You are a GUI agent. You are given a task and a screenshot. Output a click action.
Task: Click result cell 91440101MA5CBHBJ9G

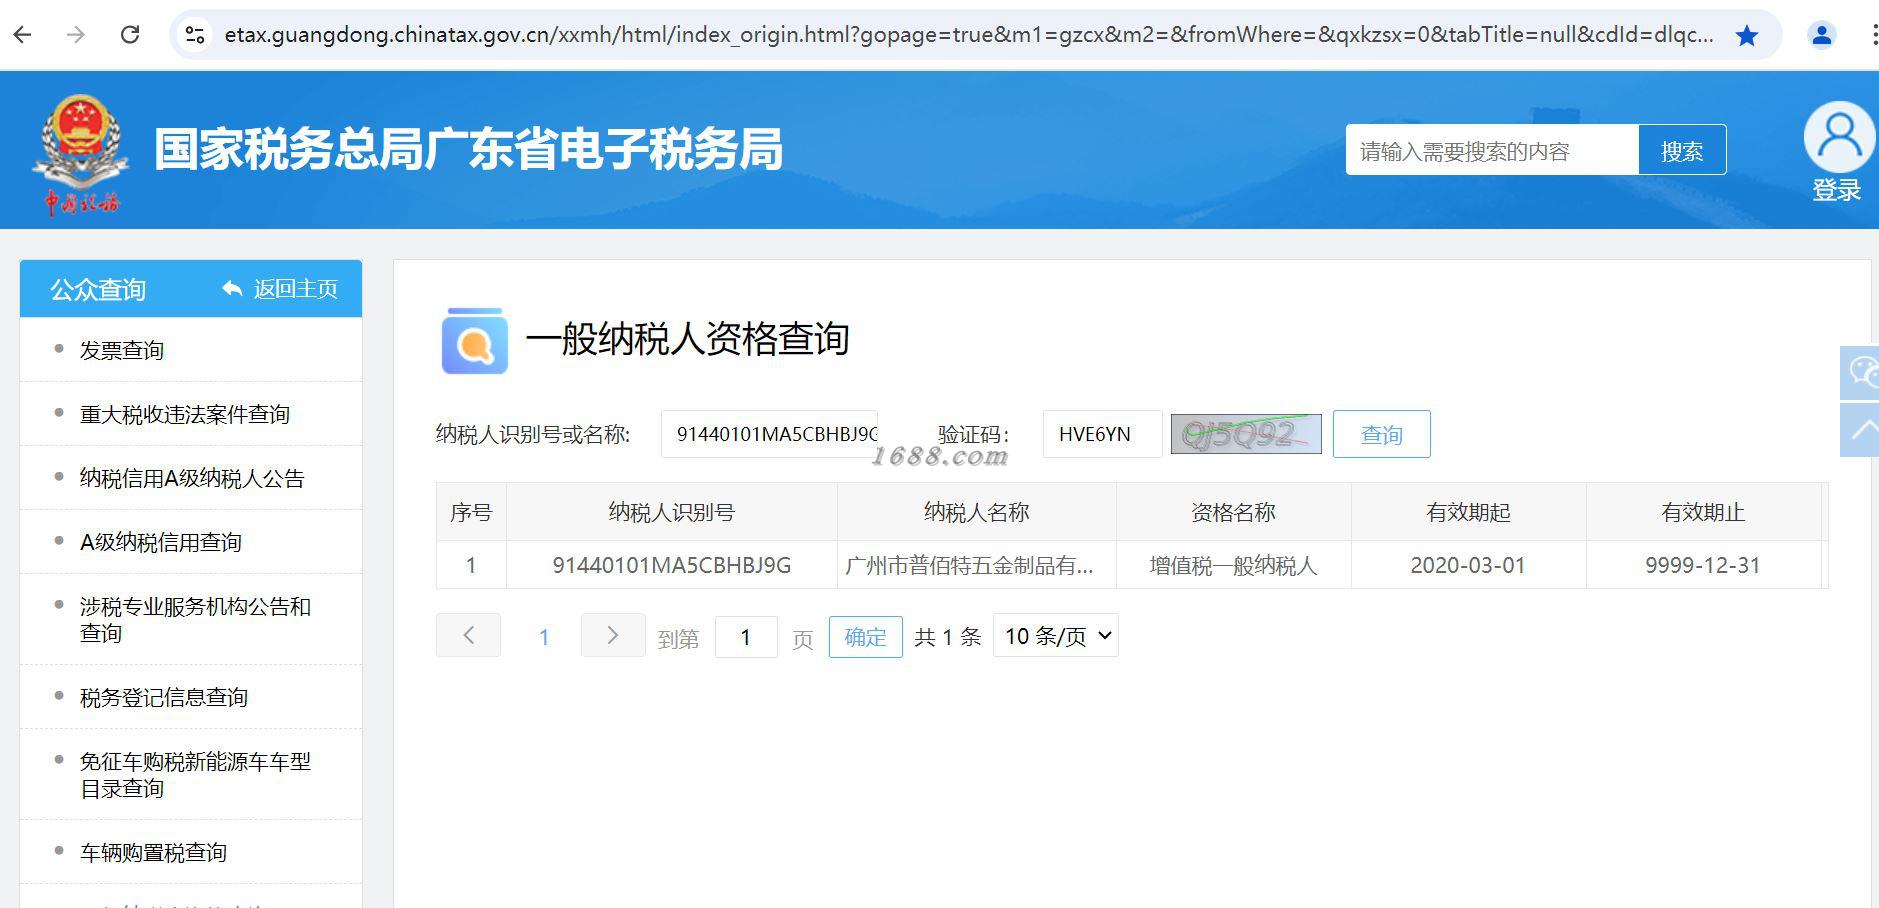(x=672, y=565)
